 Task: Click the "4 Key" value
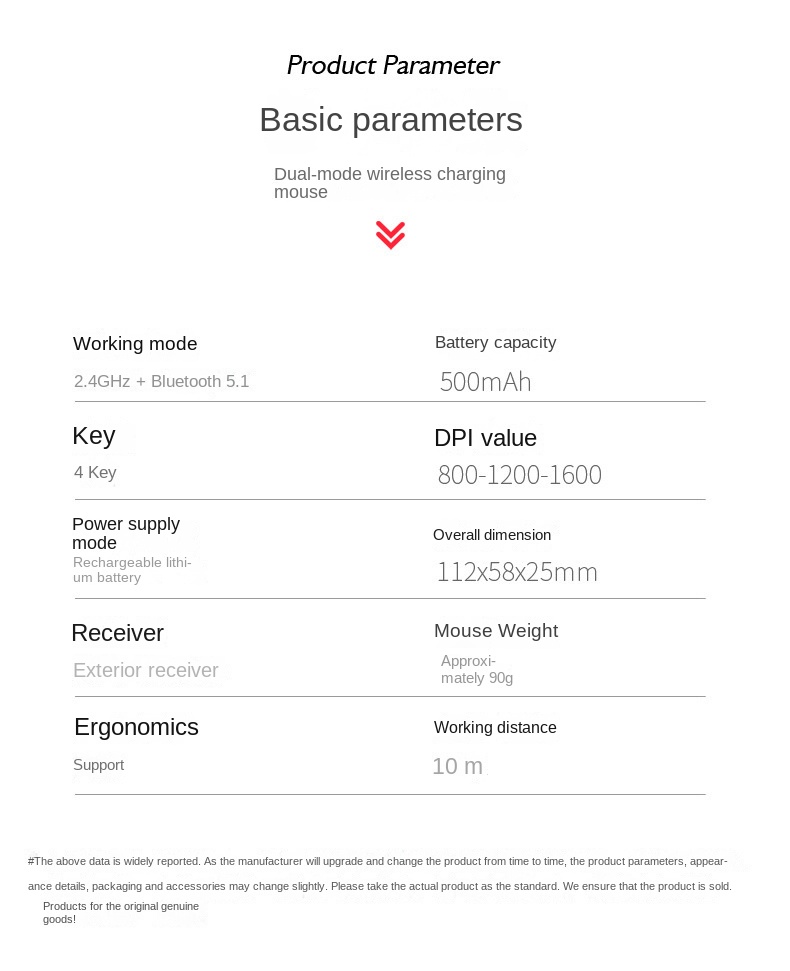[95, 473]
